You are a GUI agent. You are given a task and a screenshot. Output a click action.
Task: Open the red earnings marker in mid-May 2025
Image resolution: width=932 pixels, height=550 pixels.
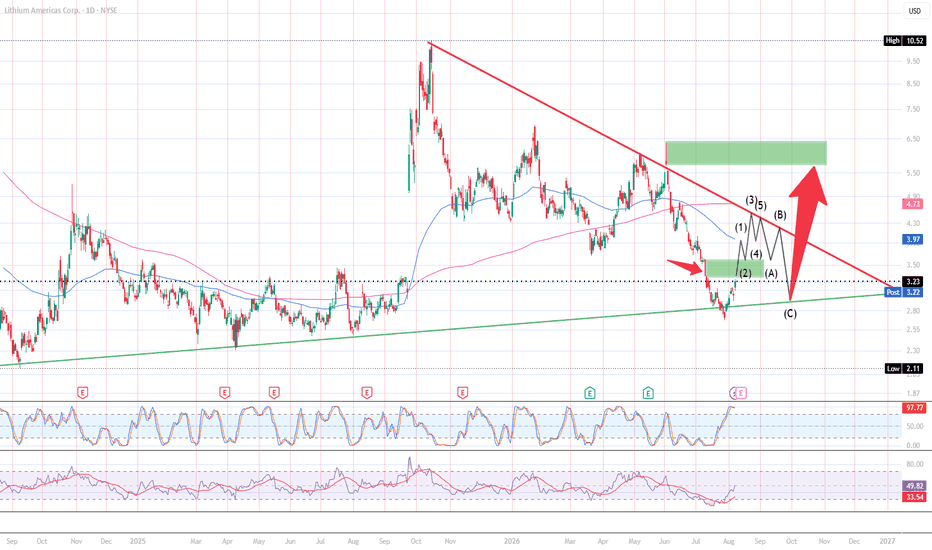(273, 392)
